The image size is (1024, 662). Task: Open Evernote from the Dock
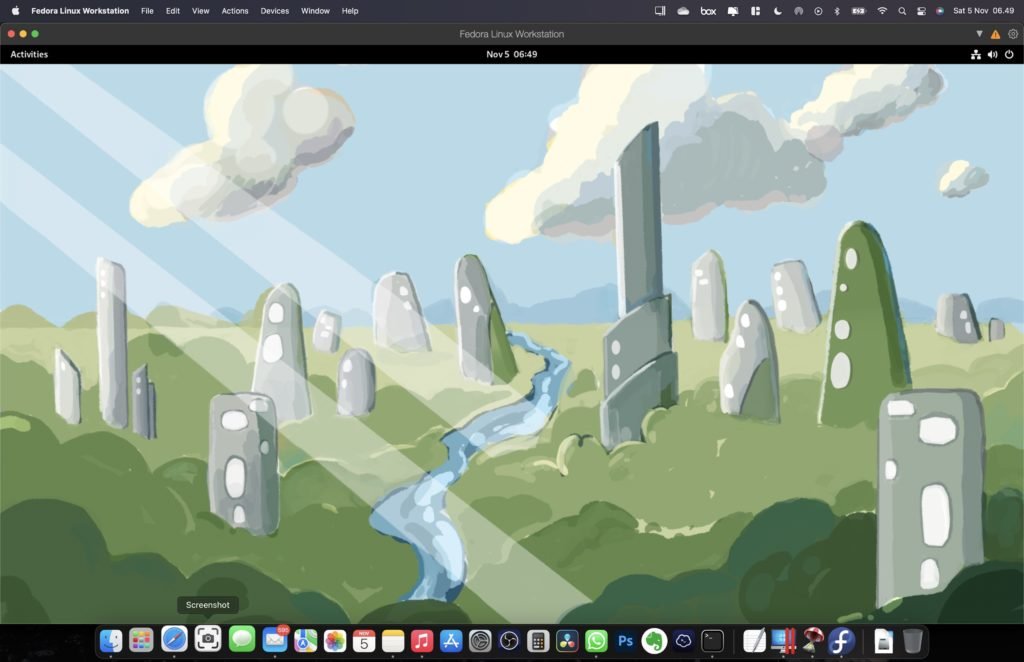click(x=654, y=640)
